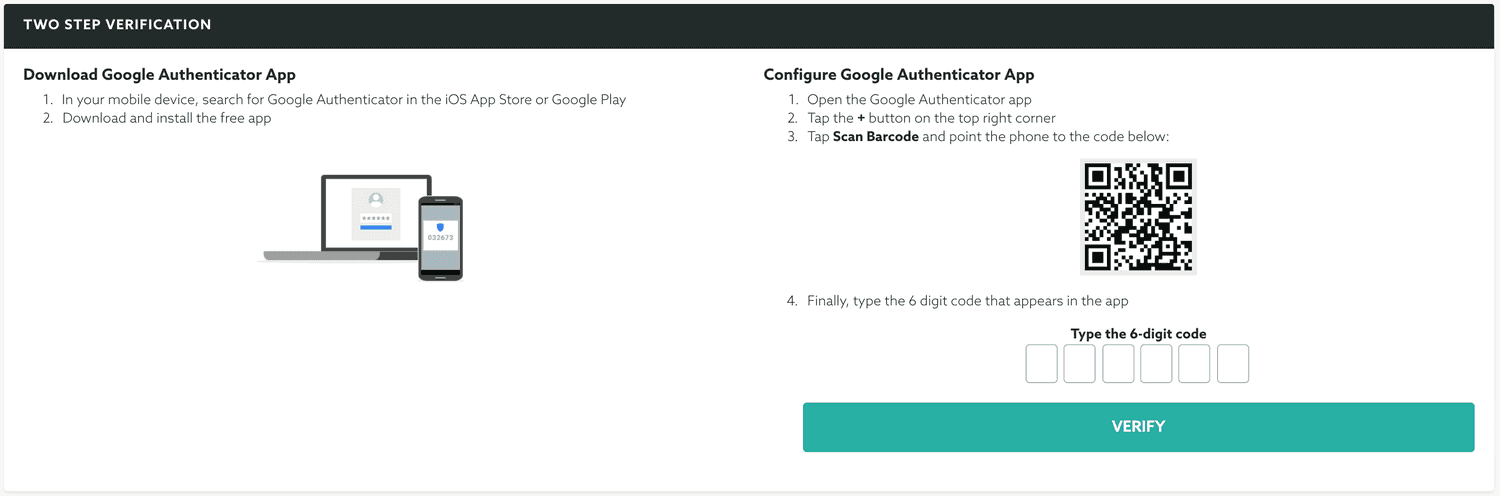Click the TWO STEP VERIFICATION header title

click(117, 24)
